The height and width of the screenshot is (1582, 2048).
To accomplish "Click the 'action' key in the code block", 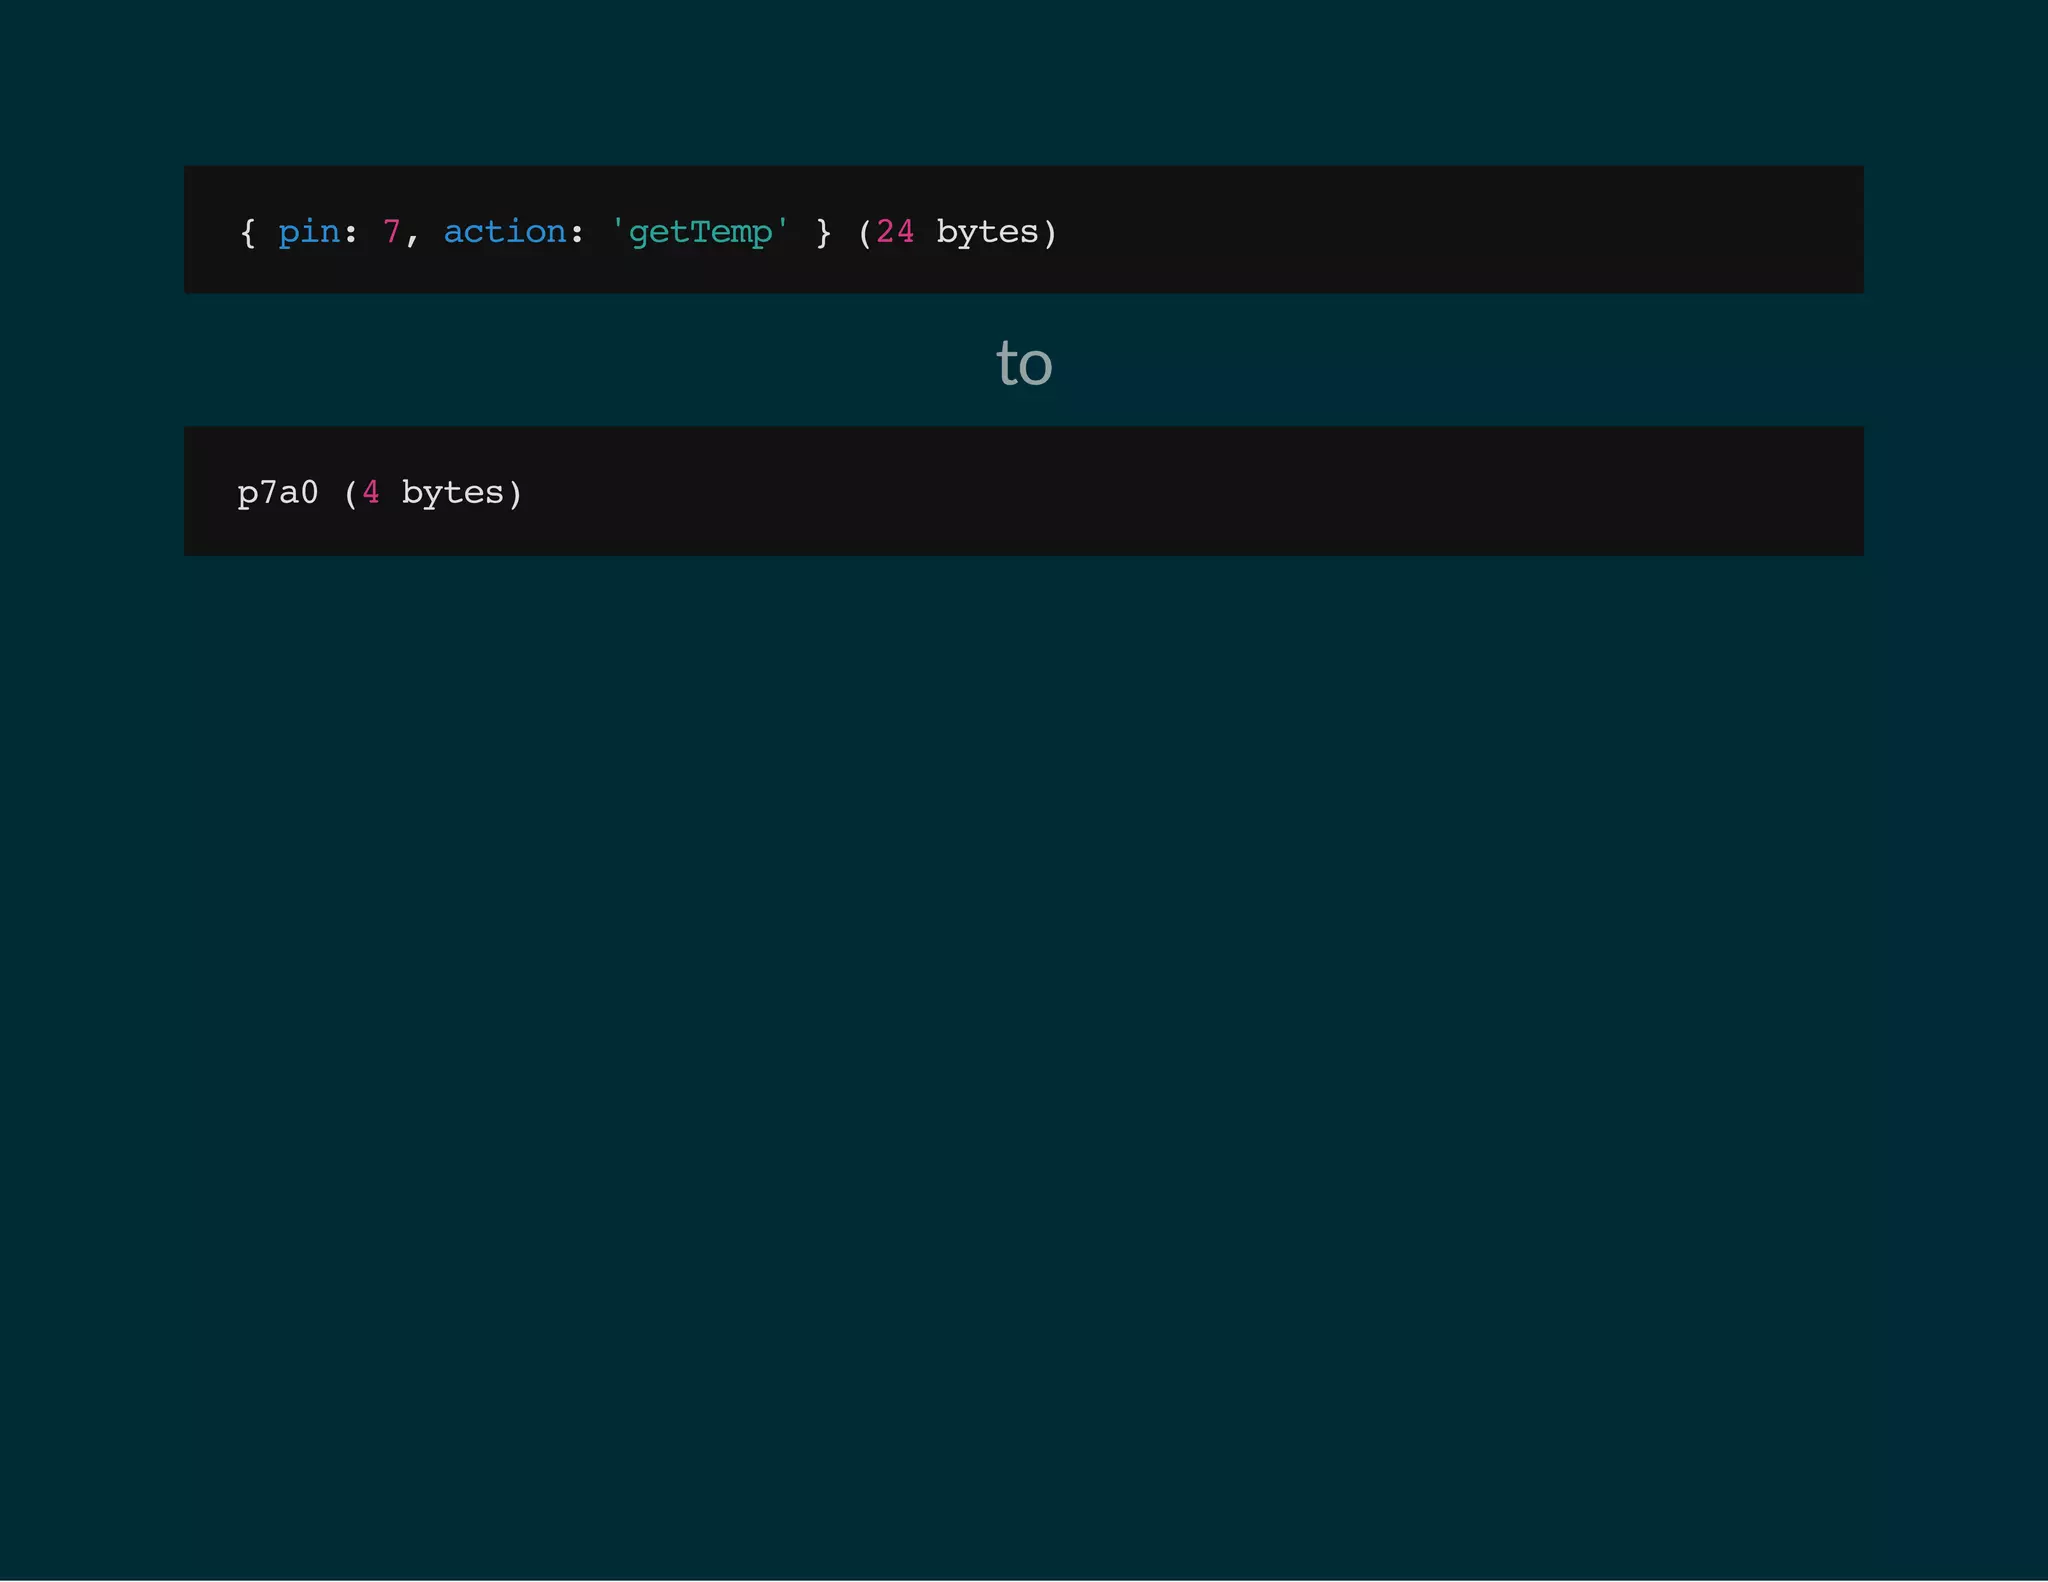I will [505, 232].
